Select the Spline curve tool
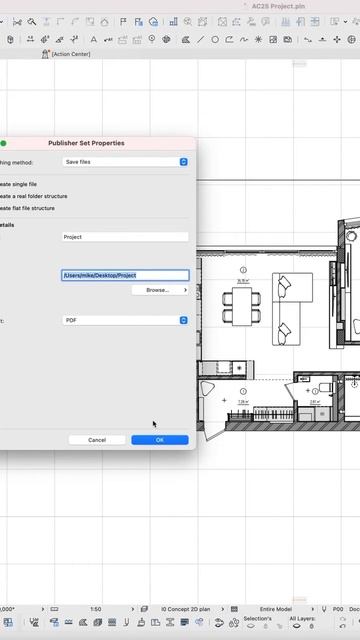This screenshot has height=640, width=360. tap(244, 40)
